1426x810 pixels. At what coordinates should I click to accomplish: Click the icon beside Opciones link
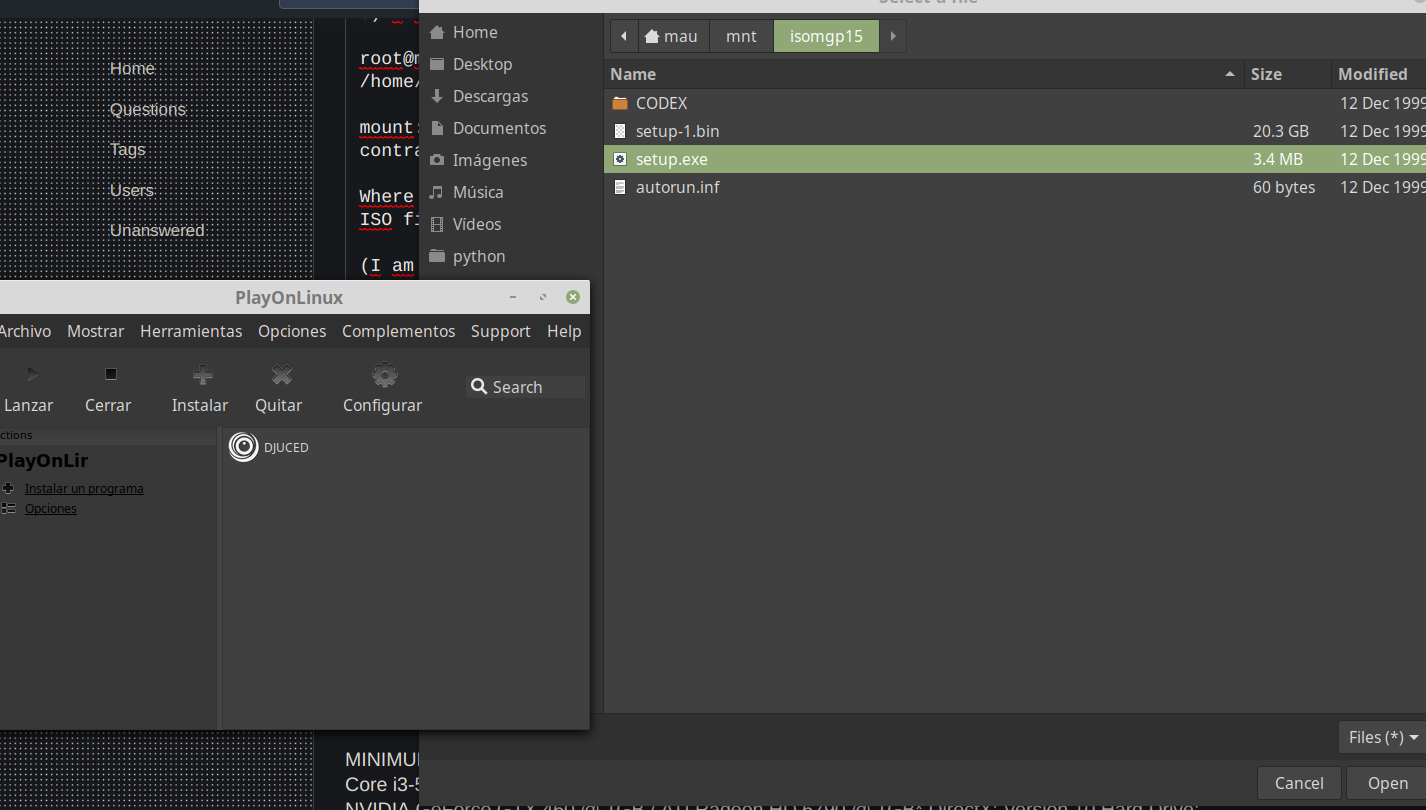pos(8,508)
